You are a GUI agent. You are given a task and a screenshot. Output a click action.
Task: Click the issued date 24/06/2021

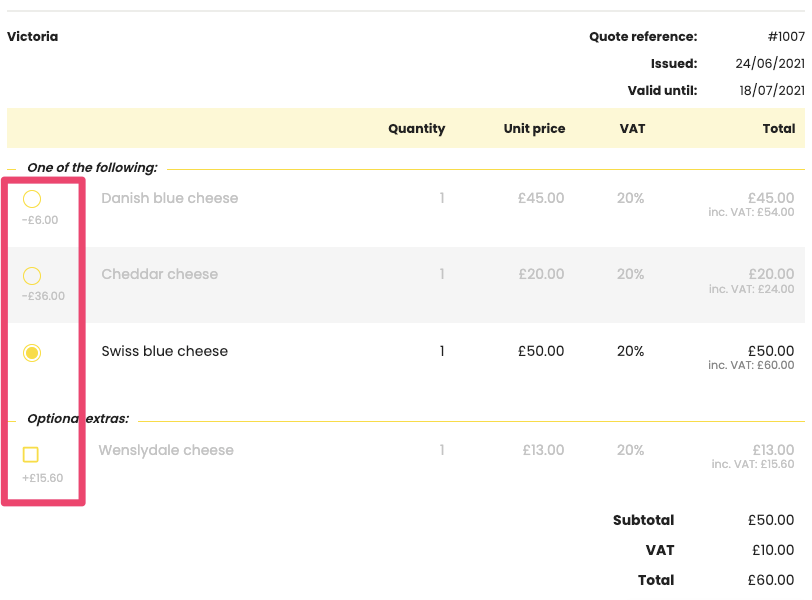coord(770,63)
